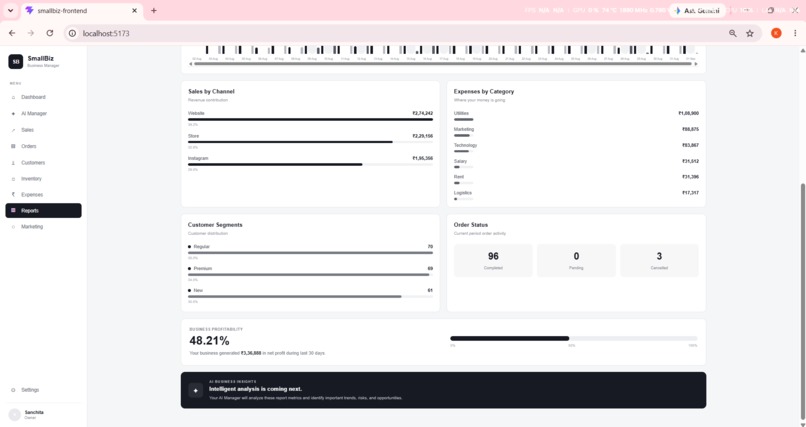
Task: Click the Website sales channel bar
Action: click(310, 119)
